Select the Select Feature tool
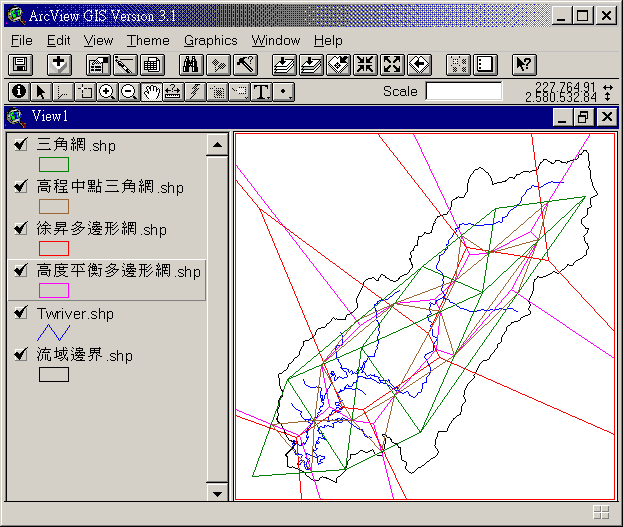This screenshot has height=527, width=623. [x=85, y=92]
